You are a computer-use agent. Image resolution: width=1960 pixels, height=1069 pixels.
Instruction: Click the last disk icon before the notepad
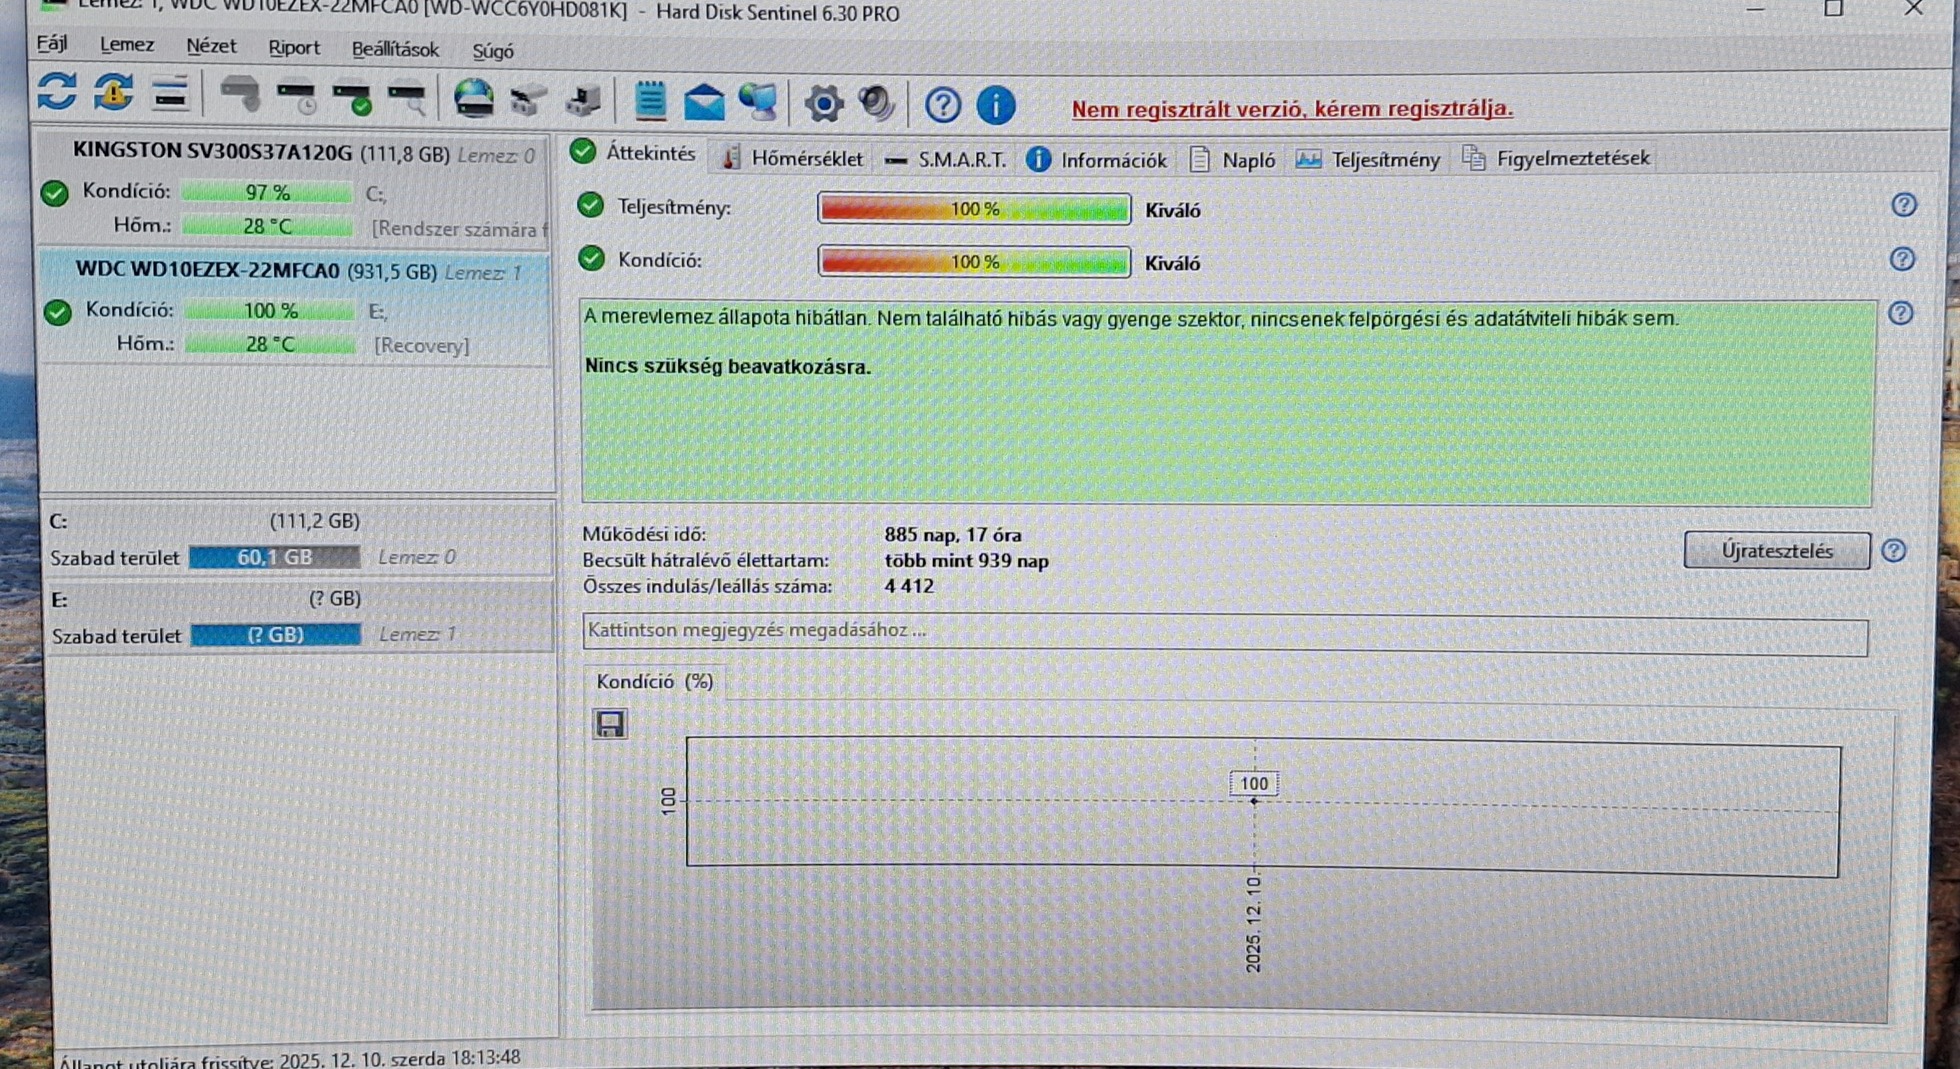[584, 101]
